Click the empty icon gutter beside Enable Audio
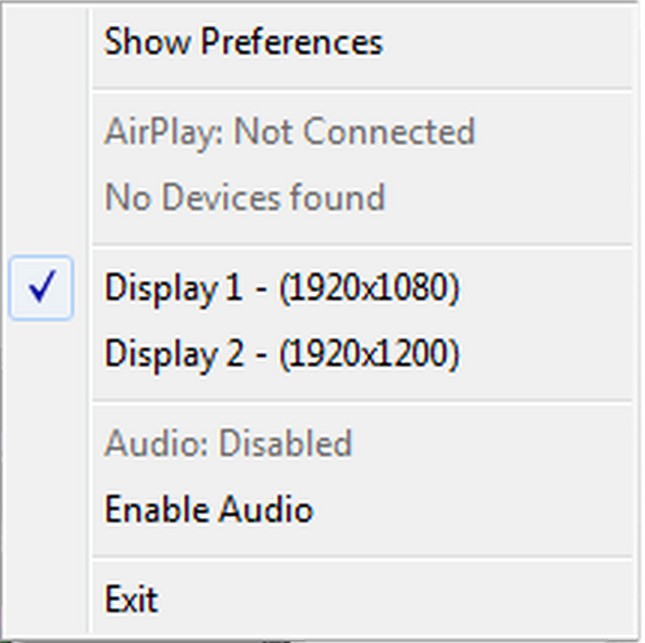This screenshot has height=643, width=645. point(41,510)
